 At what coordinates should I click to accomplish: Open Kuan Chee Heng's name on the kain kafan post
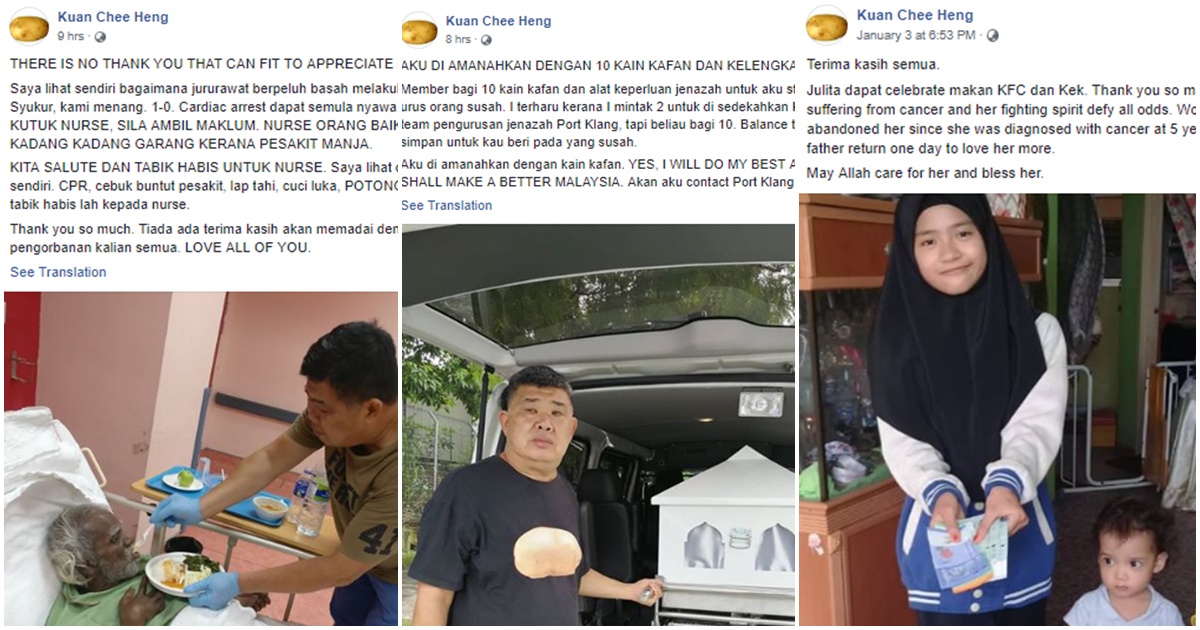[498, 21]
